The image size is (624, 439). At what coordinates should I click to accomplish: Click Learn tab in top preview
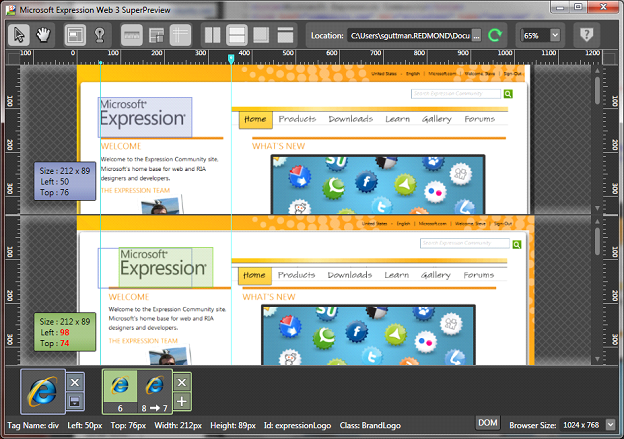coord(397,119)
